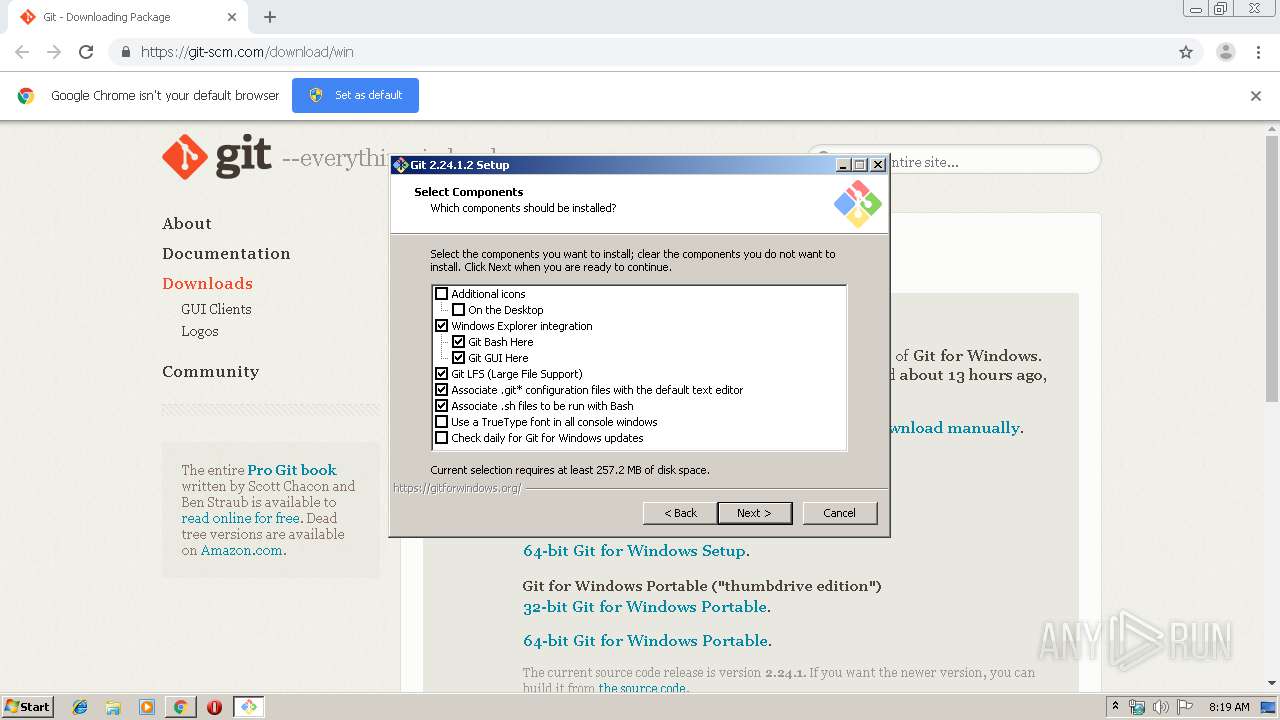This screenshot has height=720, width=1280.
Task: Open Chrome three-dot menu
Action: click(1259, 52)
